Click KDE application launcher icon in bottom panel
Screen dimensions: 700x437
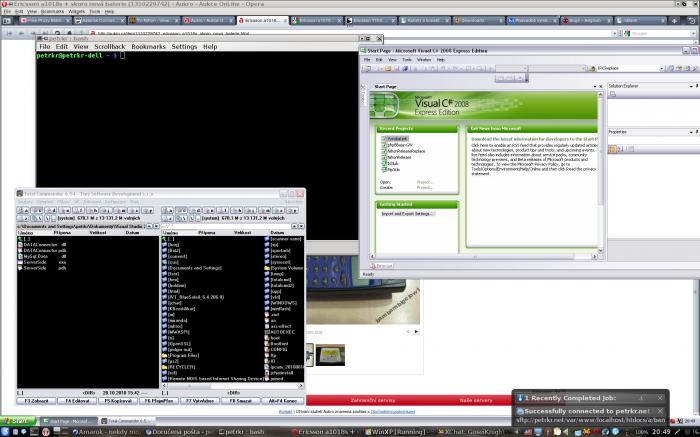click(5, 432)
